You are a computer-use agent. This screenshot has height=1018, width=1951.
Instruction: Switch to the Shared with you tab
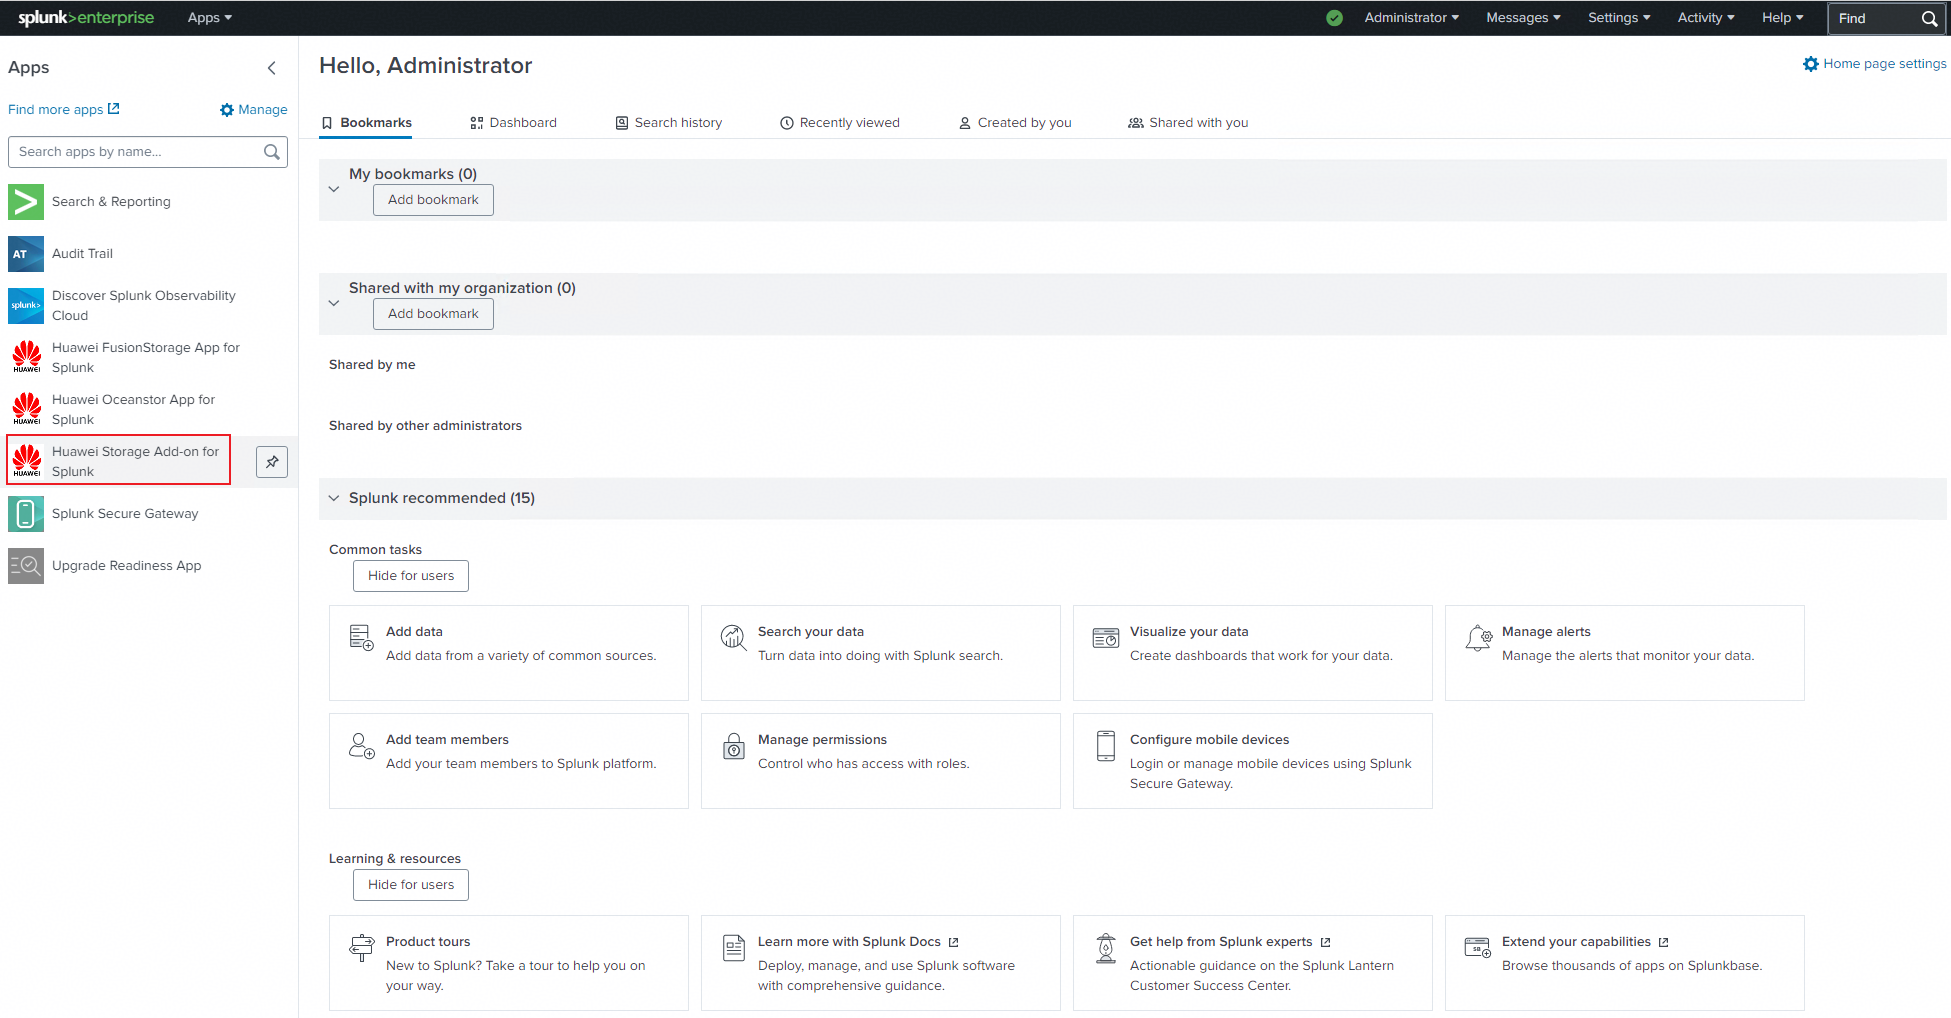(1188, 123)
